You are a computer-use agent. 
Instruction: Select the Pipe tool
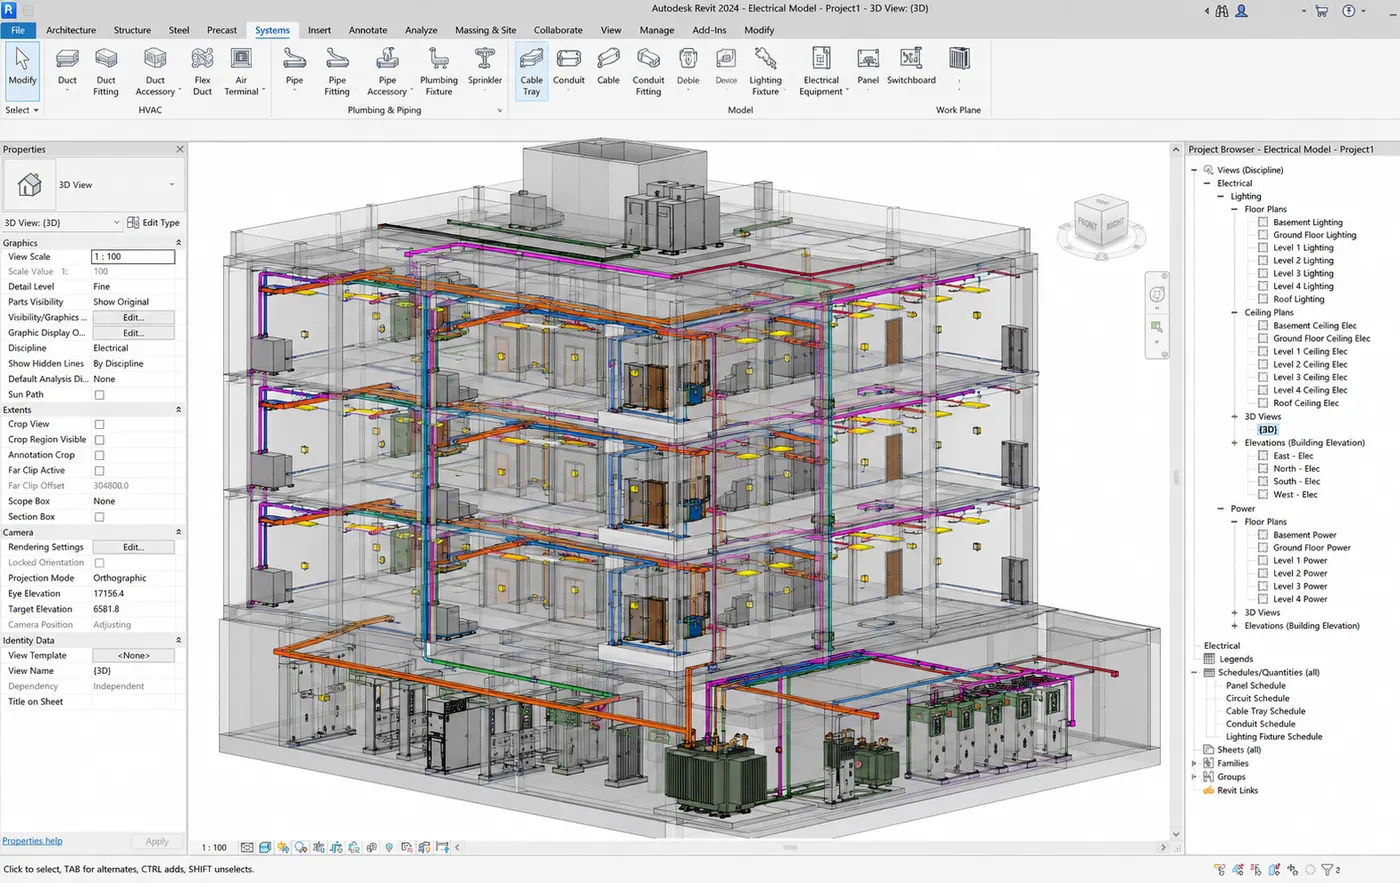point(294,69)
